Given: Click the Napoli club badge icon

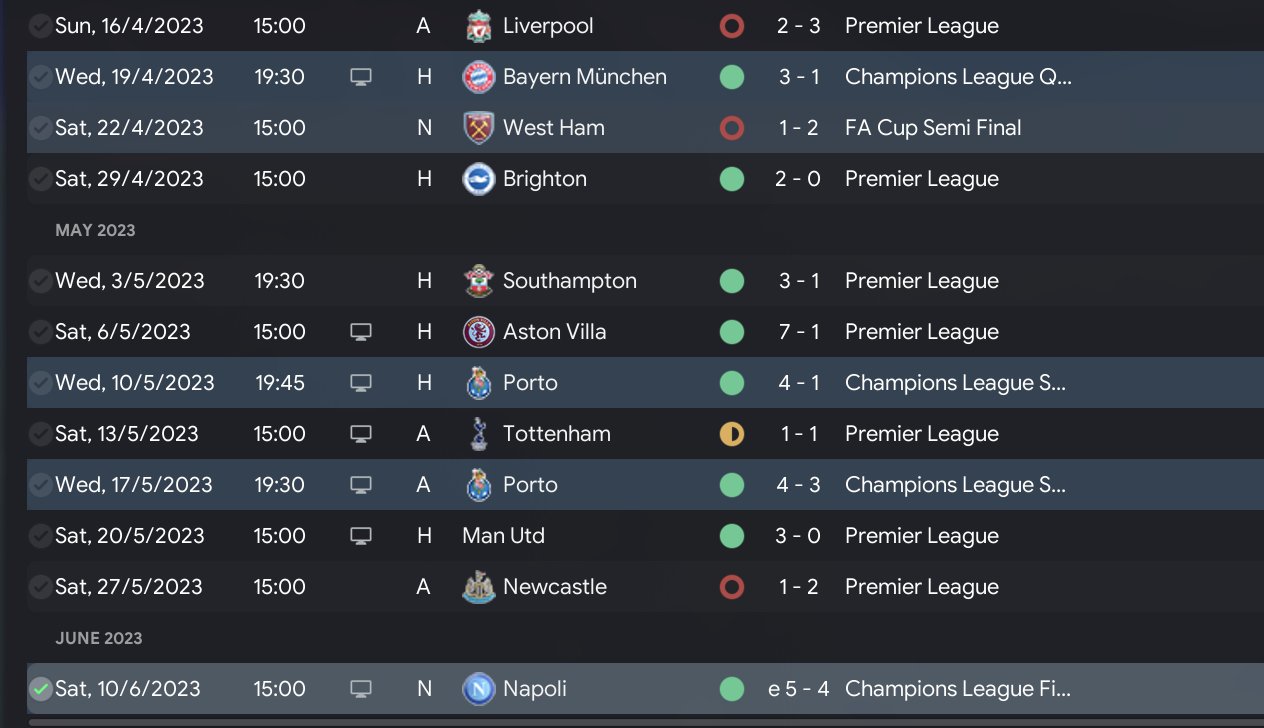Looking at the screenshot, I should click(479, 689).
